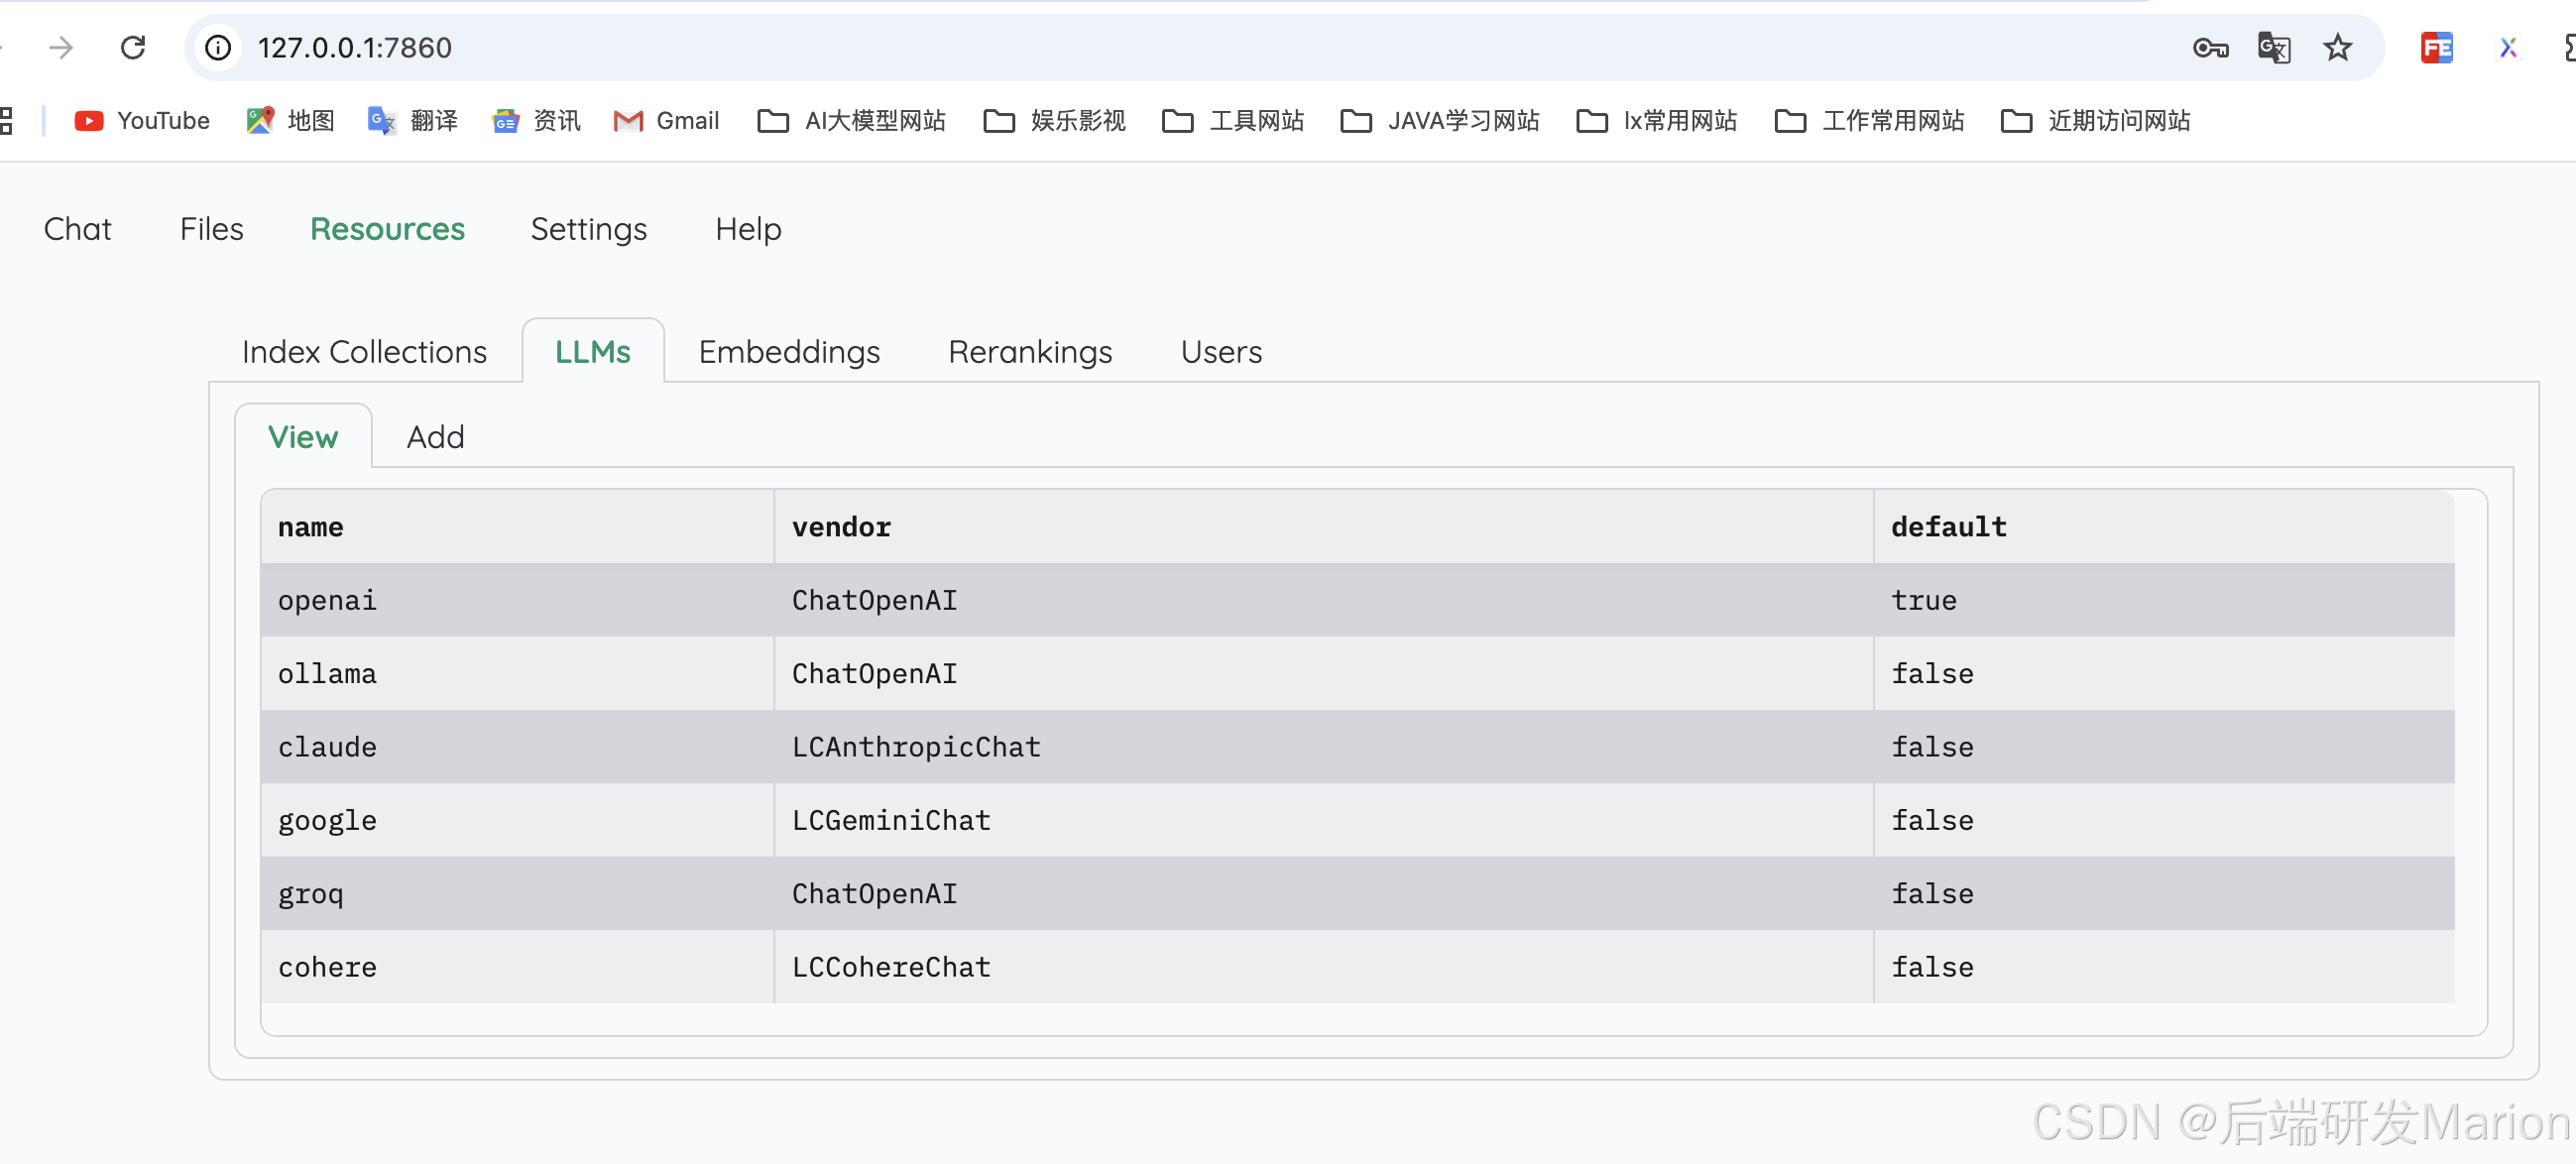This screenshot has width=2576, height=1164.
Task: Click the name column header
Action: [x=517, y=527]
